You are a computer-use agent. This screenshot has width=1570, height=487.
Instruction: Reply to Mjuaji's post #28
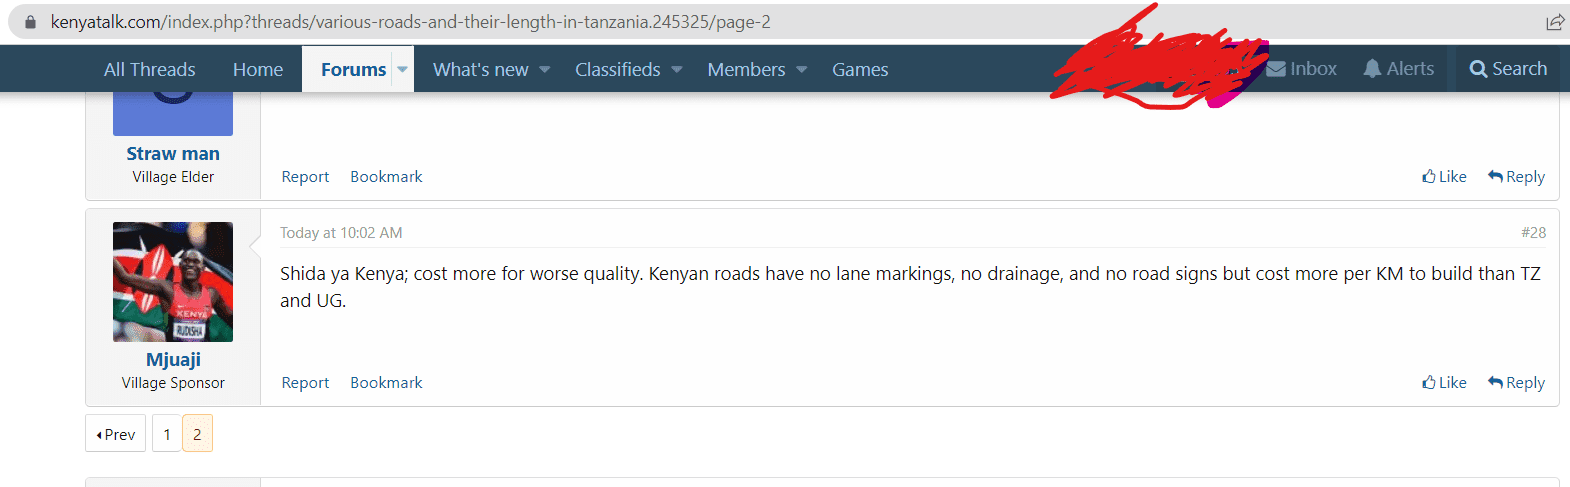click(1516, 383)
